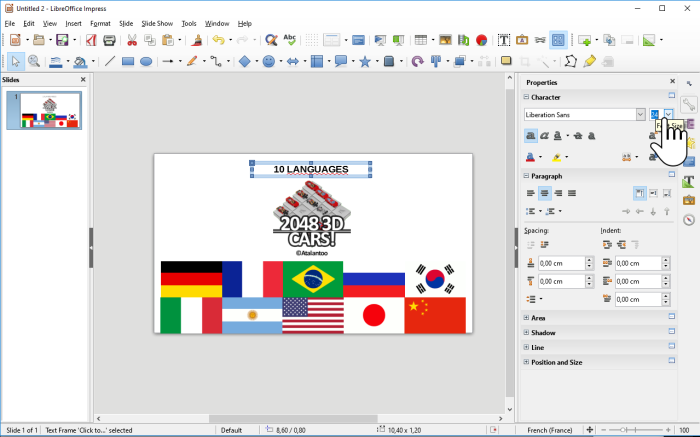Click the Print icon
The width and height of the screenshot is (700, 437).
pos(109,40)
